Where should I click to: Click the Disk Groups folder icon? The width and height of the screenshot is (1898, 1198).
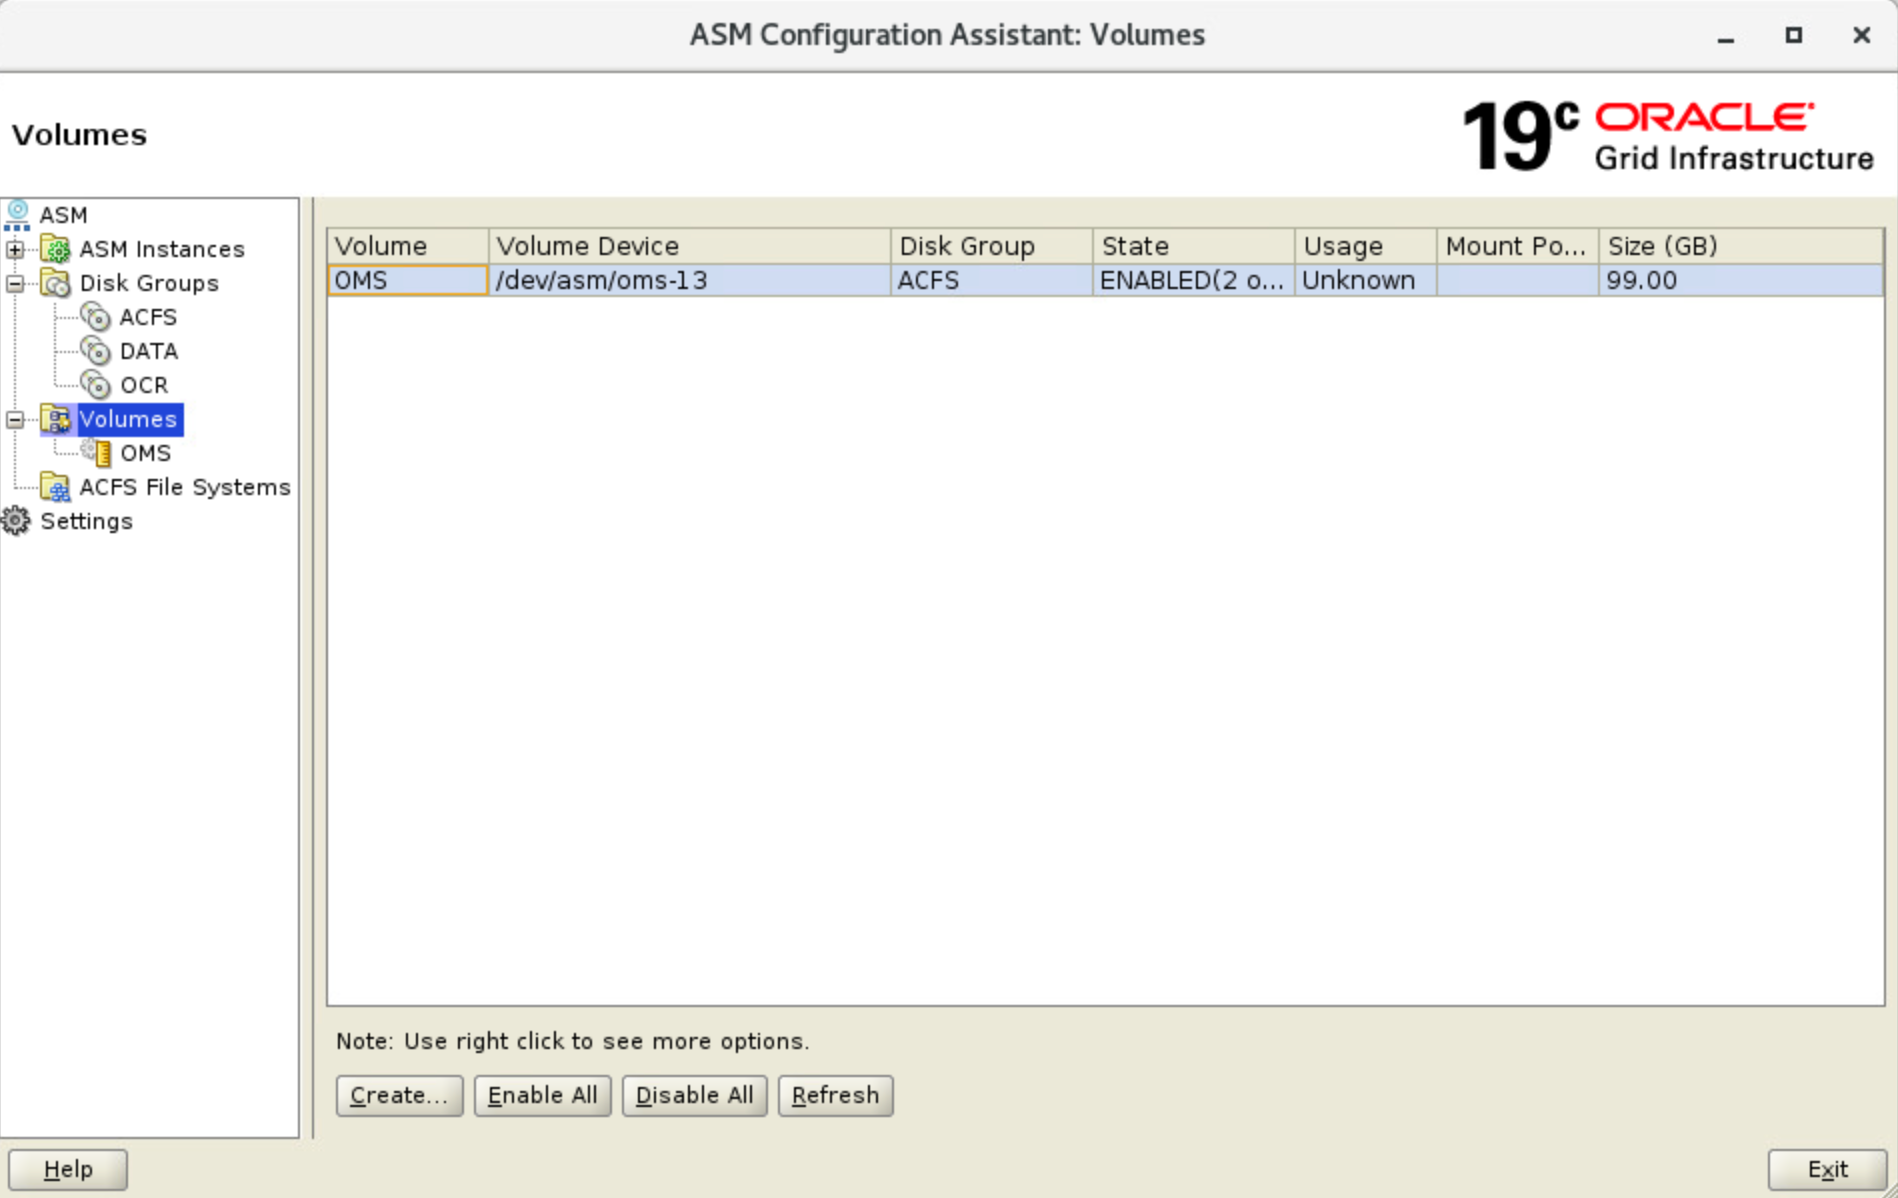click(56, 283)
